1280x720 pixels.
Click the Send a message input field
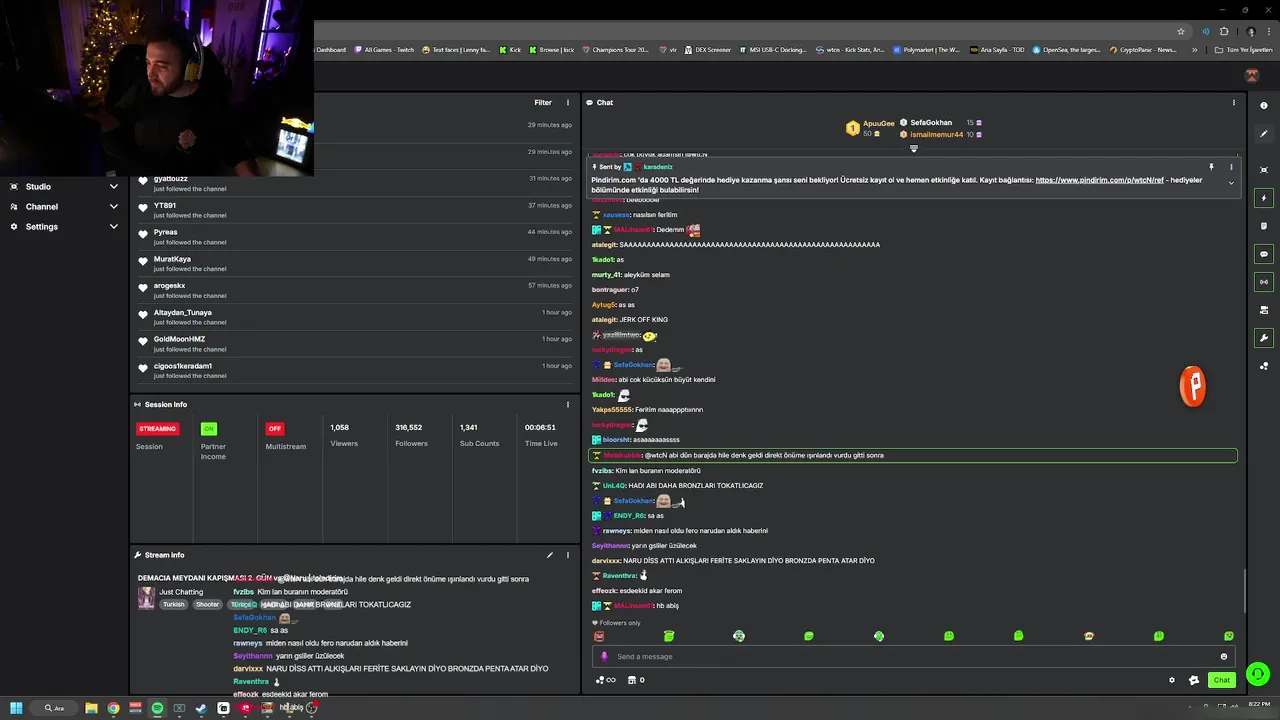[915, 657]
